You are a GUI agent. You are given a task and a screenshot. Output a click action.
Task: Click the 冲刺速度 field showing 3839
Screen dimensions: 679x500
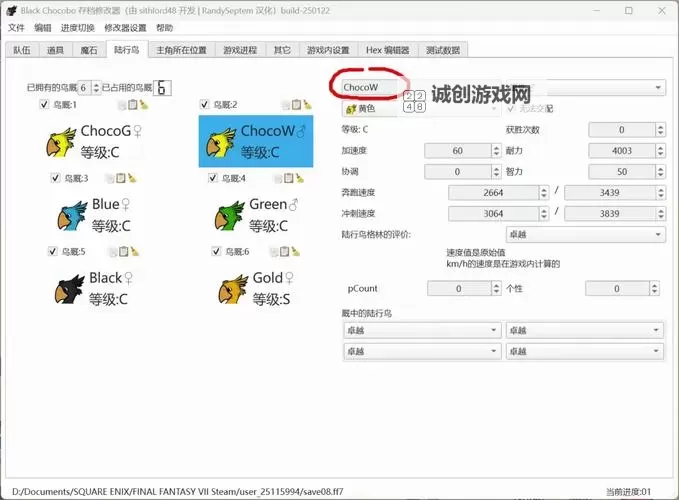coord(610,213)
